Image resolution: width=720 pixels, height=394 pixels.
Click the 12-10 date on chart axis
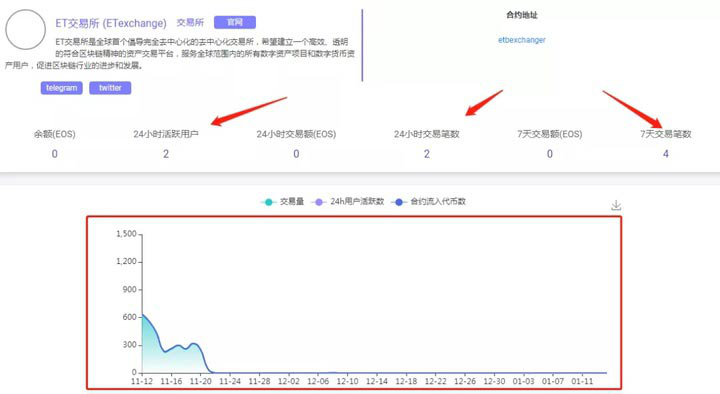[347, 381]
